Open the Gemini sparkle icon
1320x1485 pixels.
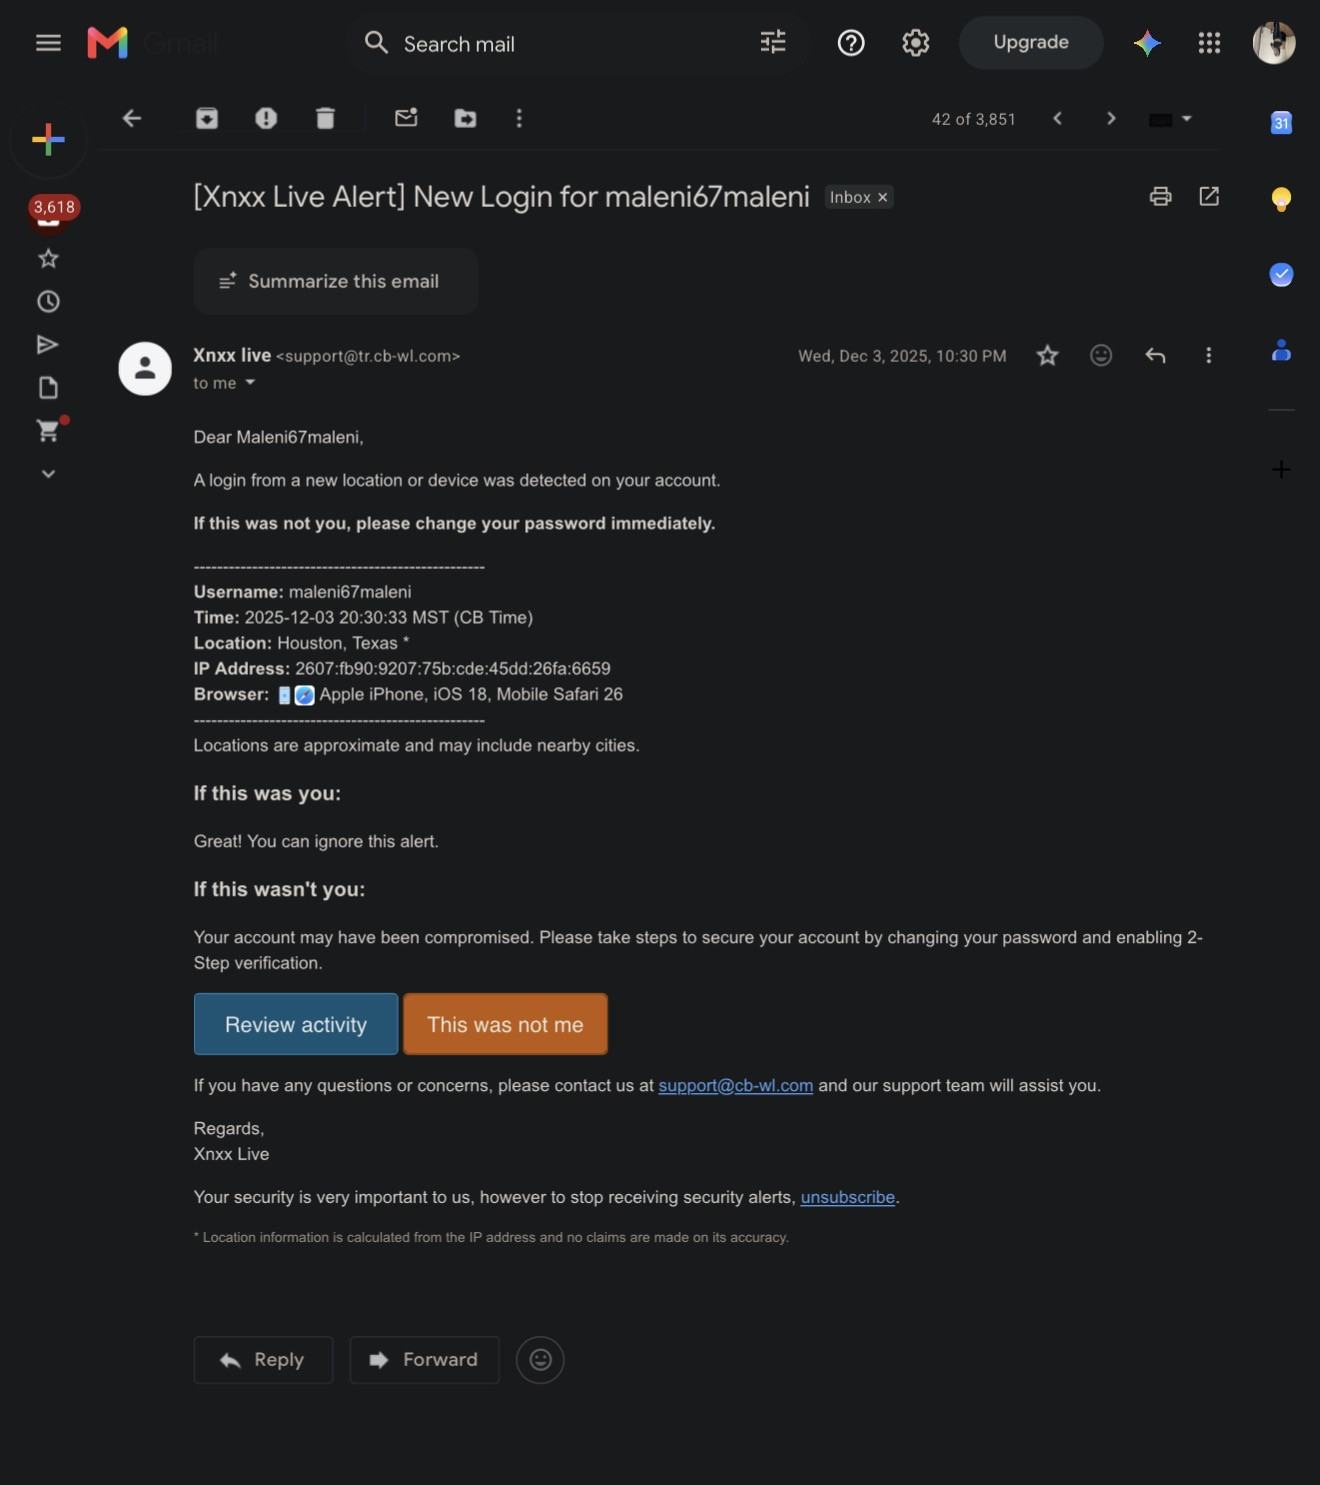pyautogui.click(x=1147, y=43)
